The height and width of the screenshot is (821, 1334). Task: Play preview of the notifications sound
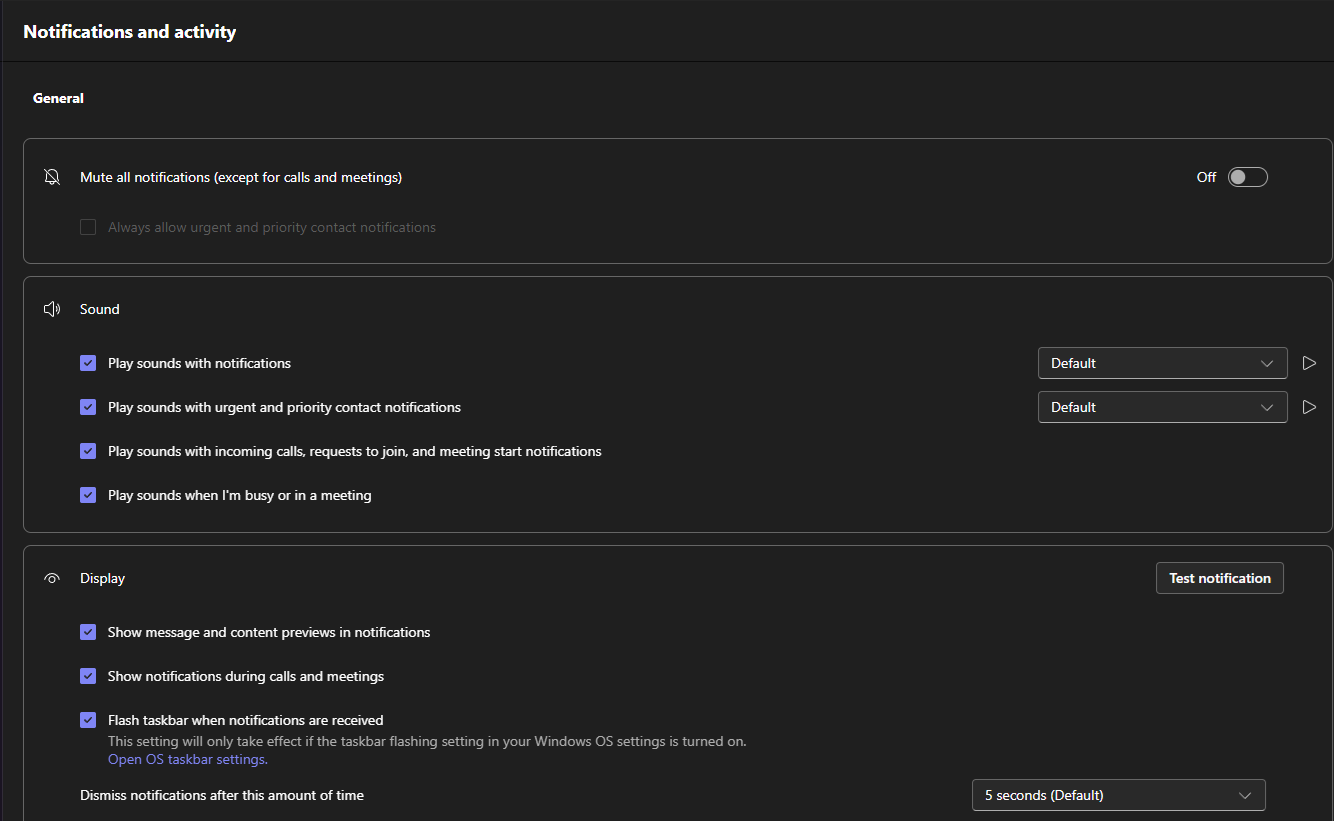coord(1309,363)
